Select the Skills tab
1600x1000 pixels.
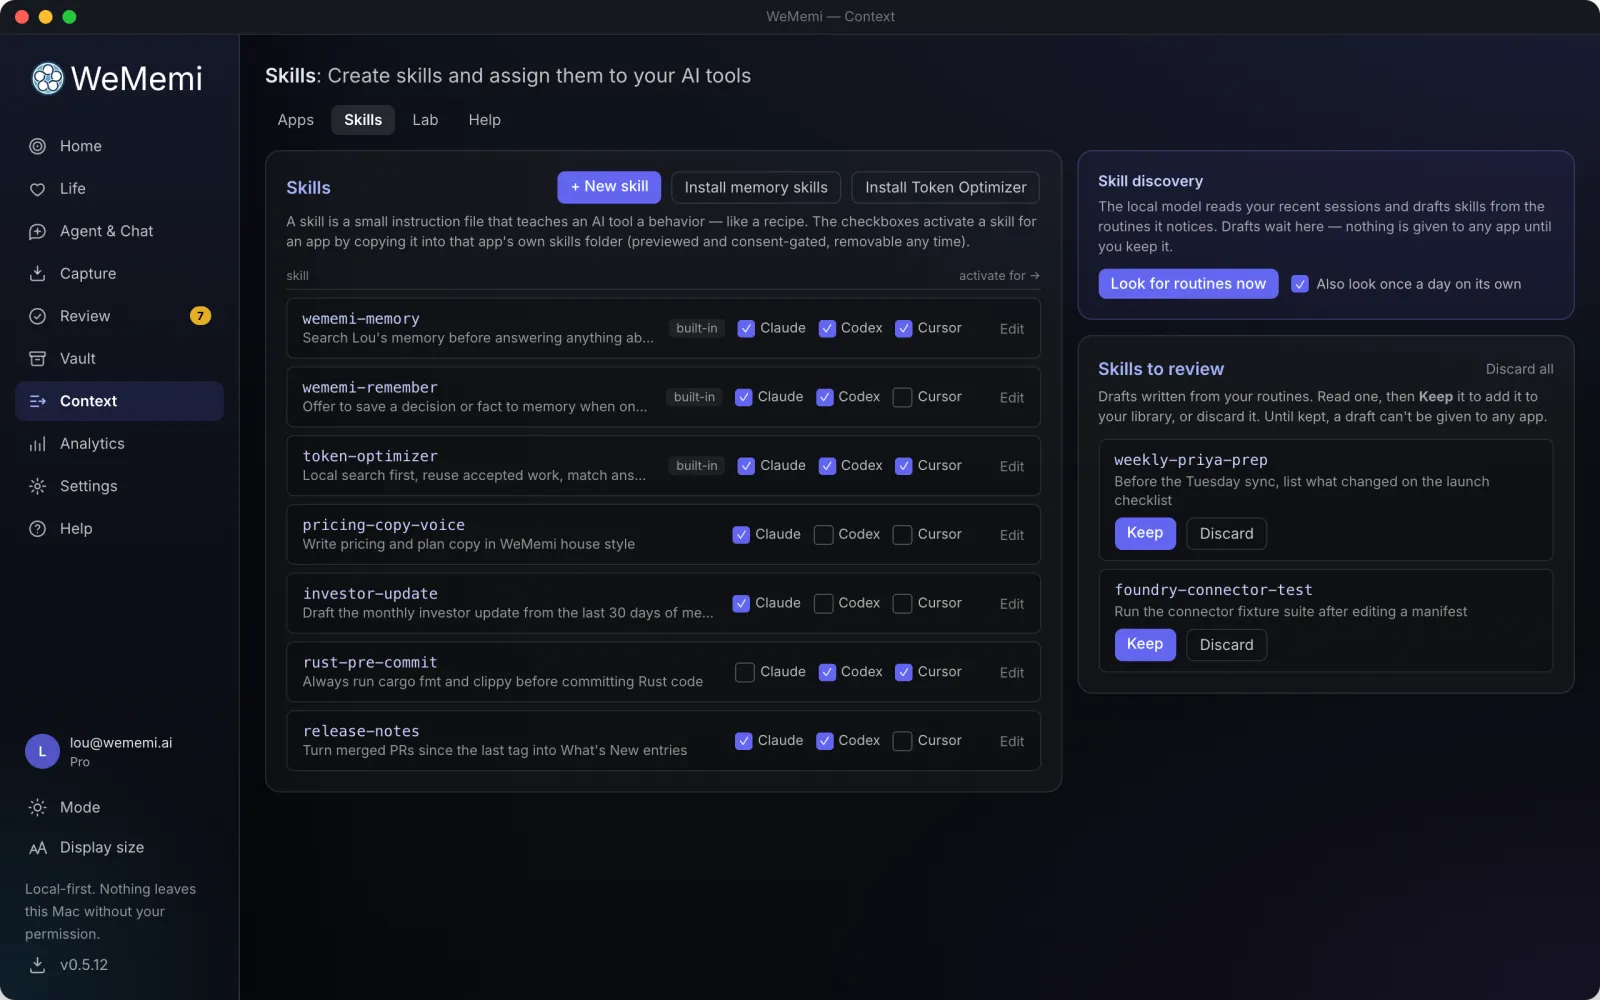pos(363,120)
